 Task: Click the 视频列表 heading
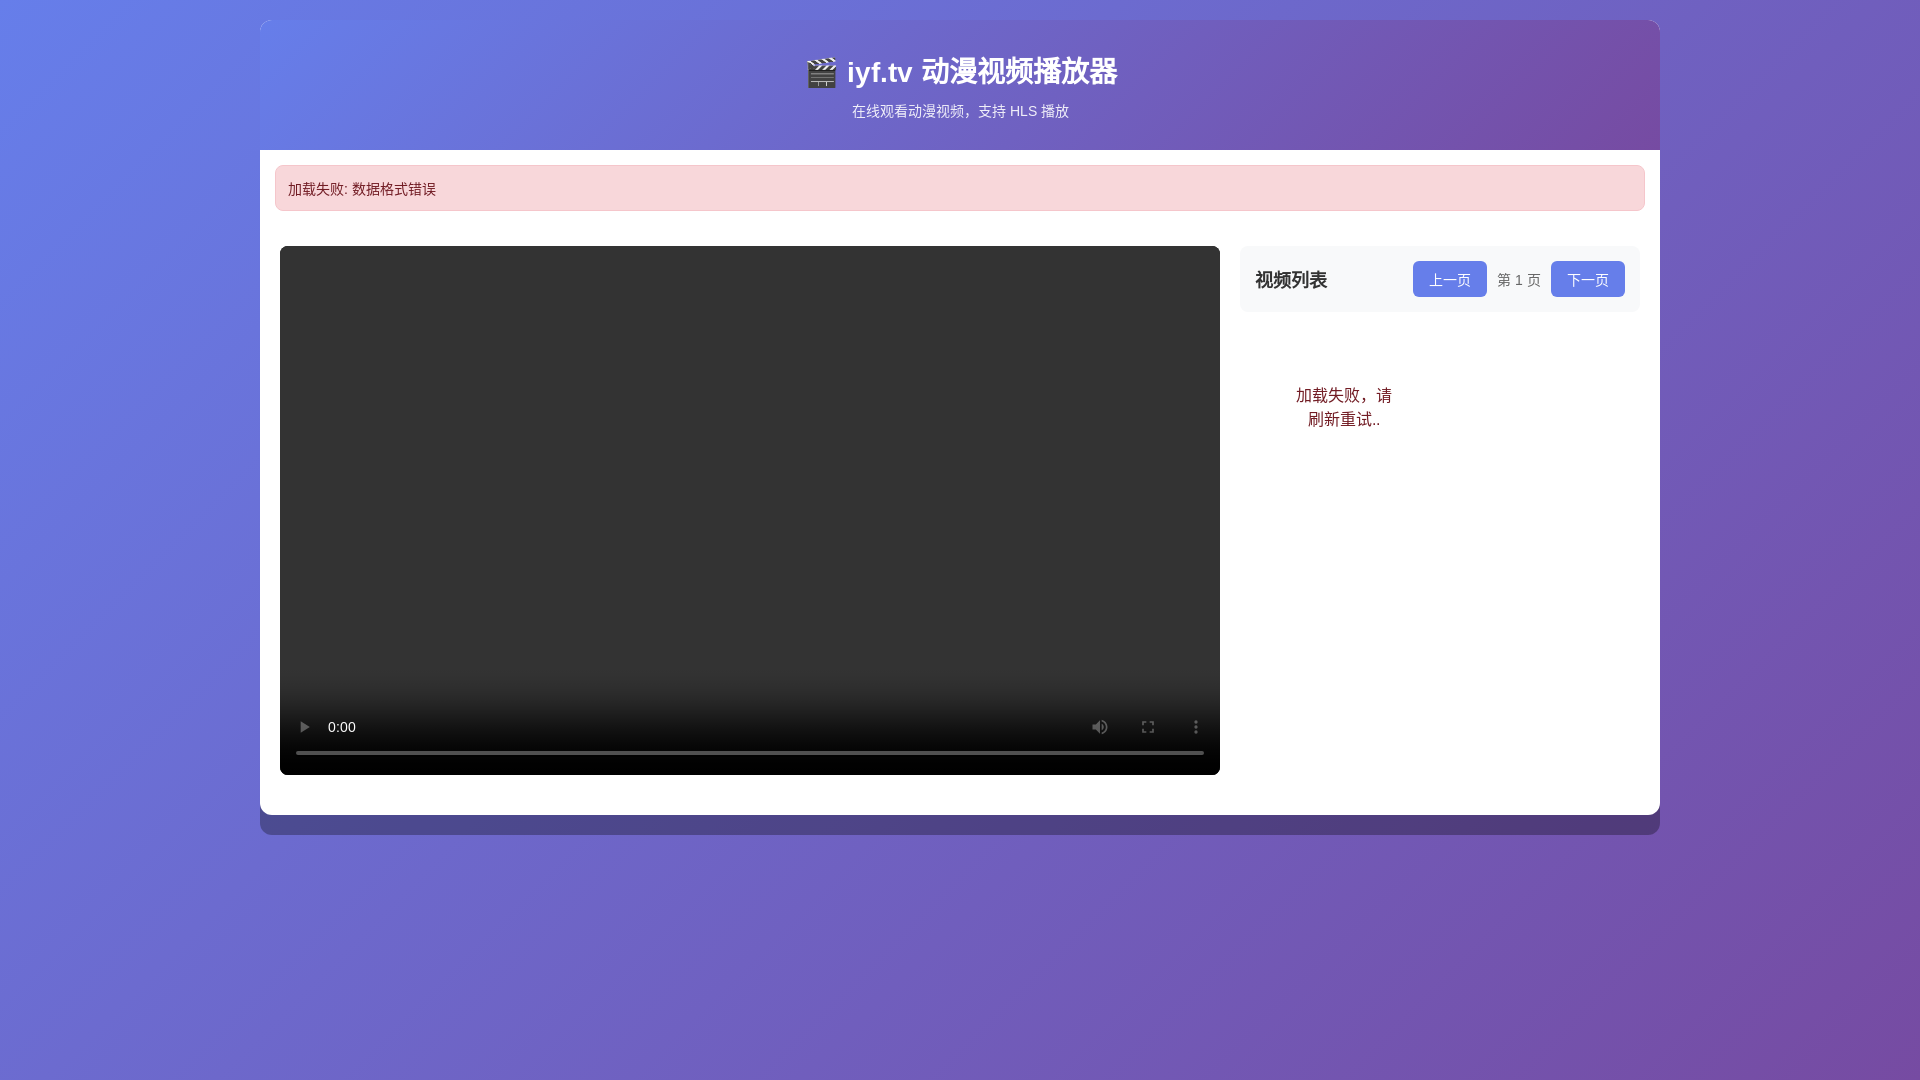(1291, 280)
